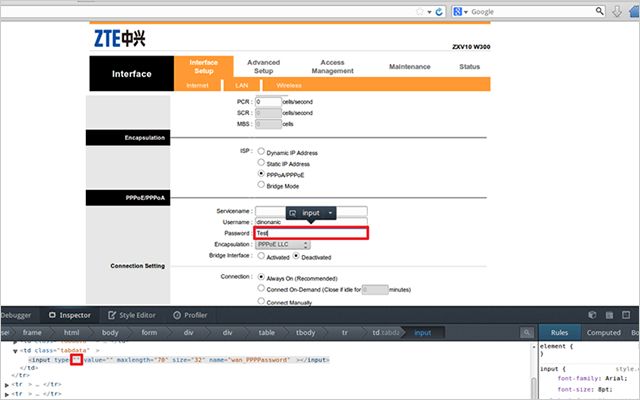Screen dimensions: 640x400
Task: Choose the Static IP Address ISP option
Action: point(261,162)
